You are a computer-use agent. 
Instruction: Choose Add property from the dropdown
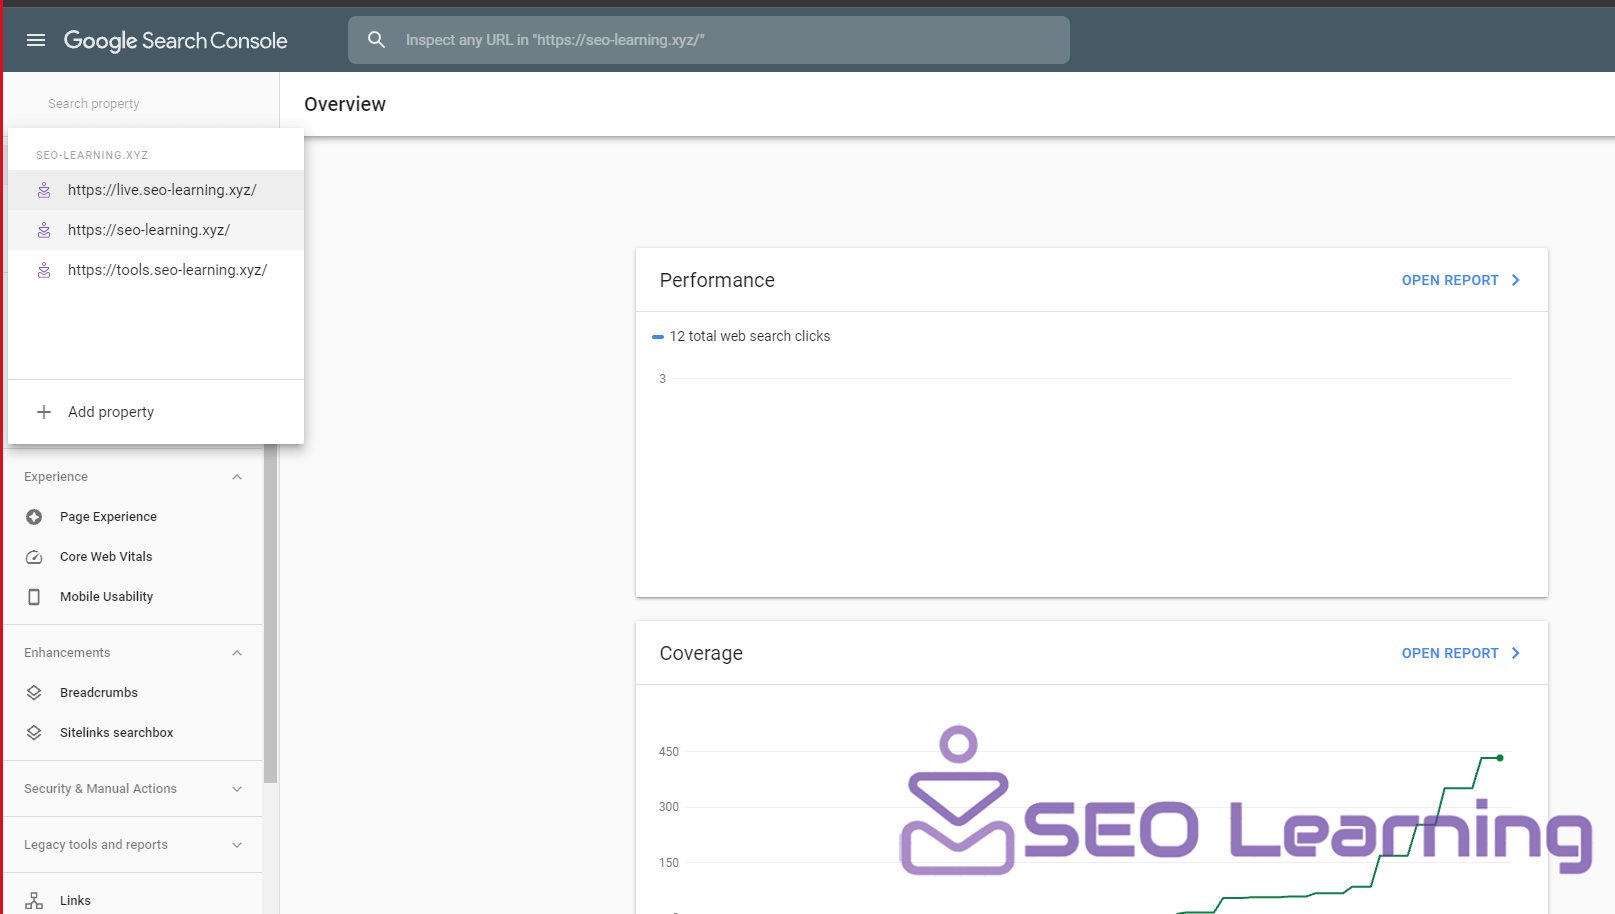pos(156,412)
